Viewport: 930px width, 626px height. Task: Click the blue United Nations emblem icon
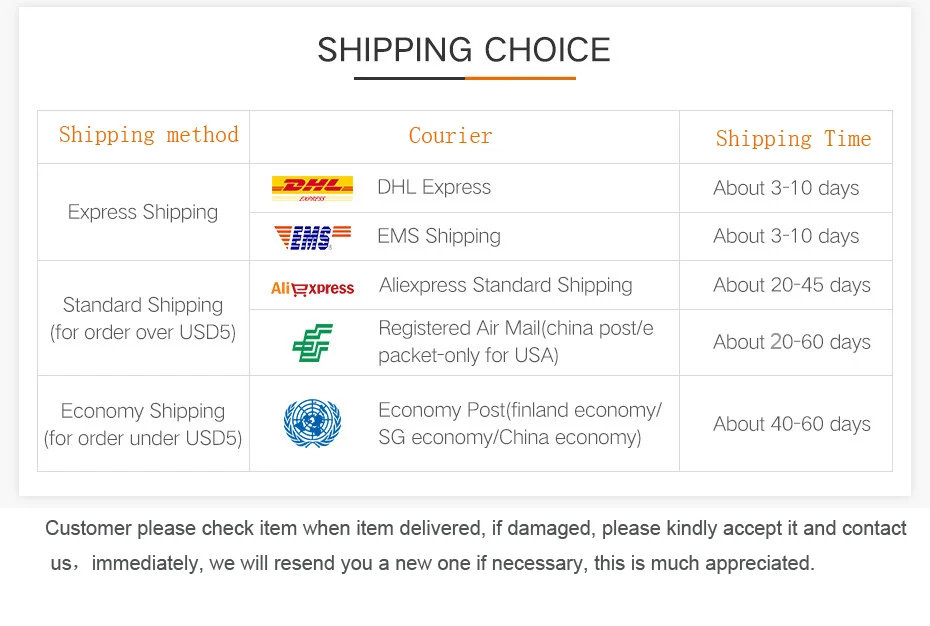(312, 423)
